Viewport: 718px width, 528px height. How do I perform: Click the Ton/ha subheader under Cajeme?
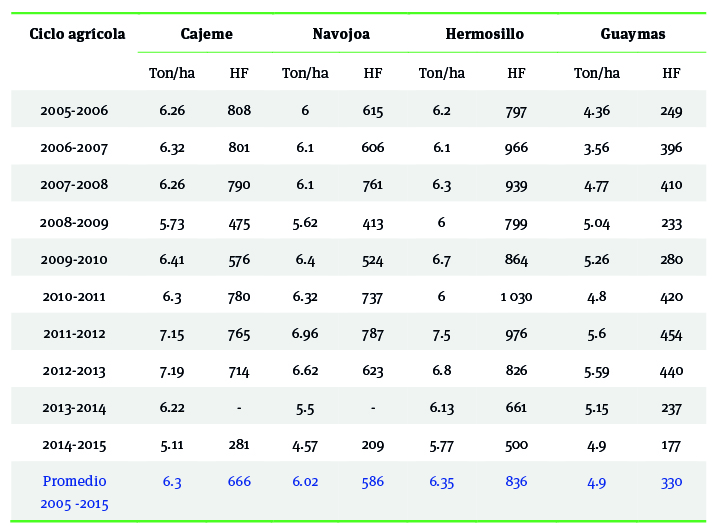(x=172, y=73)
